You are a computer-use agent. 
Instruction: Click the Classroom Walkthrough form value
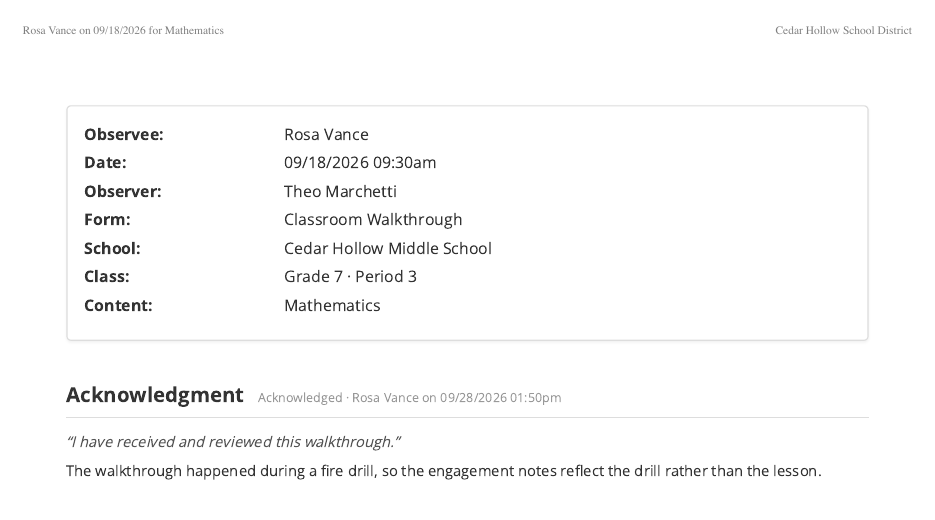coord(373,219)
